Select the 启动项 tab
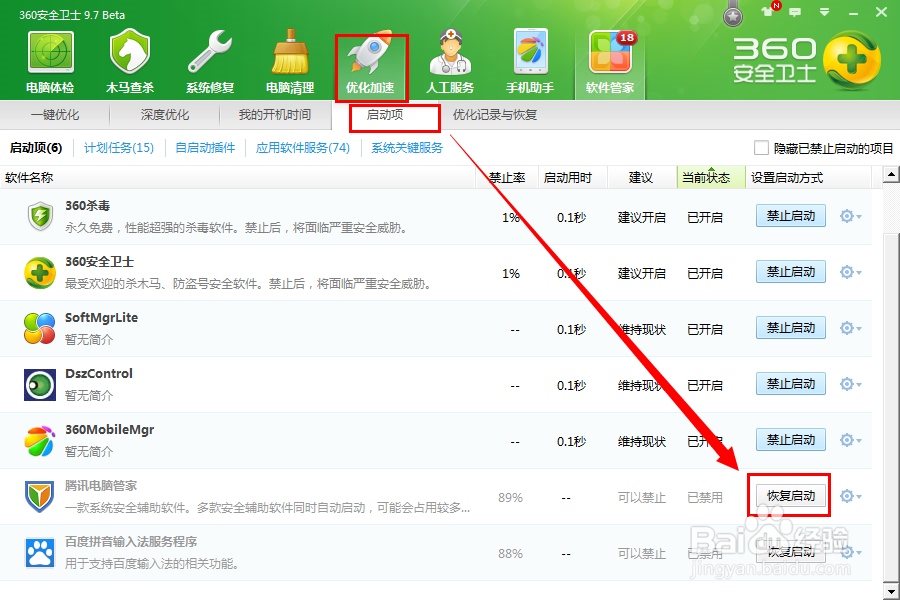The height and width of the screenshot is (600, 900). point(385,115)
